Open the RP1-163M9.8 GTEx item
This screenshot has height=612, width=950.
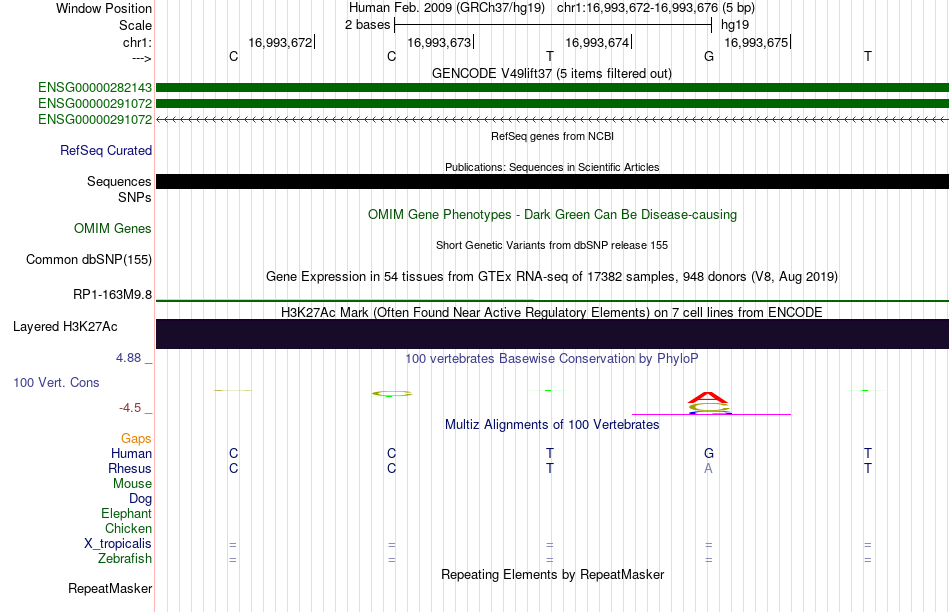(x=112, y=294)
